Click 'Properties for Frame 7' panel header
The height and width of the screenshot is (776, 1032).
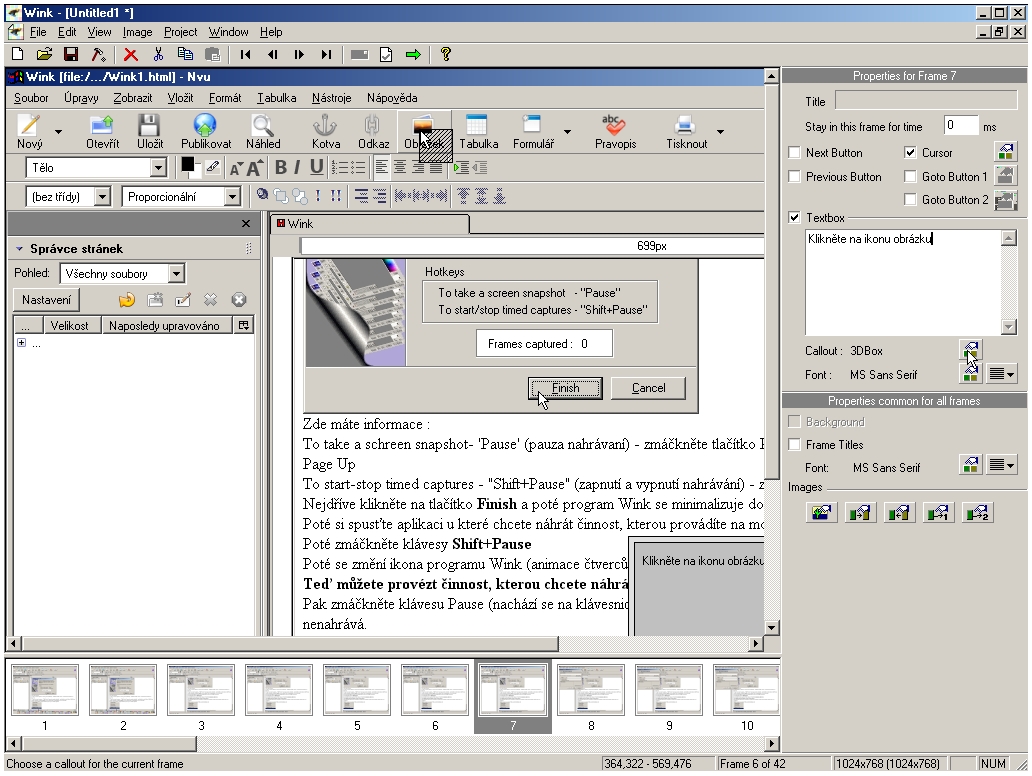pyautogui.click(x=904, y=76)
